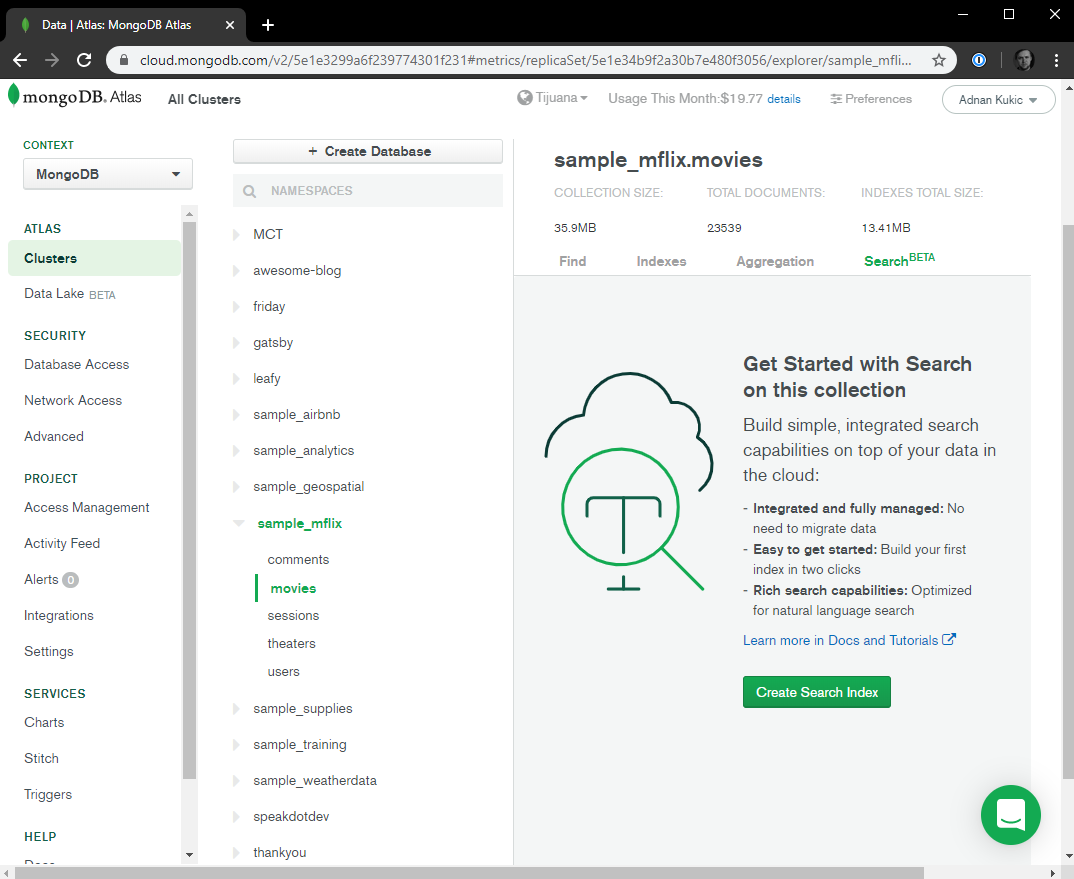
Task: Open Data Lake BETA
Action: click(x=70, y=294)
